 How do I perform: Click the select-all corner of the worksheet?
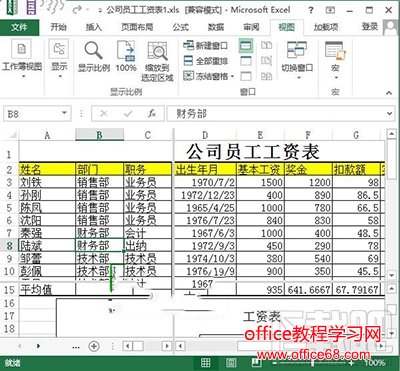(x=11, y=135)
